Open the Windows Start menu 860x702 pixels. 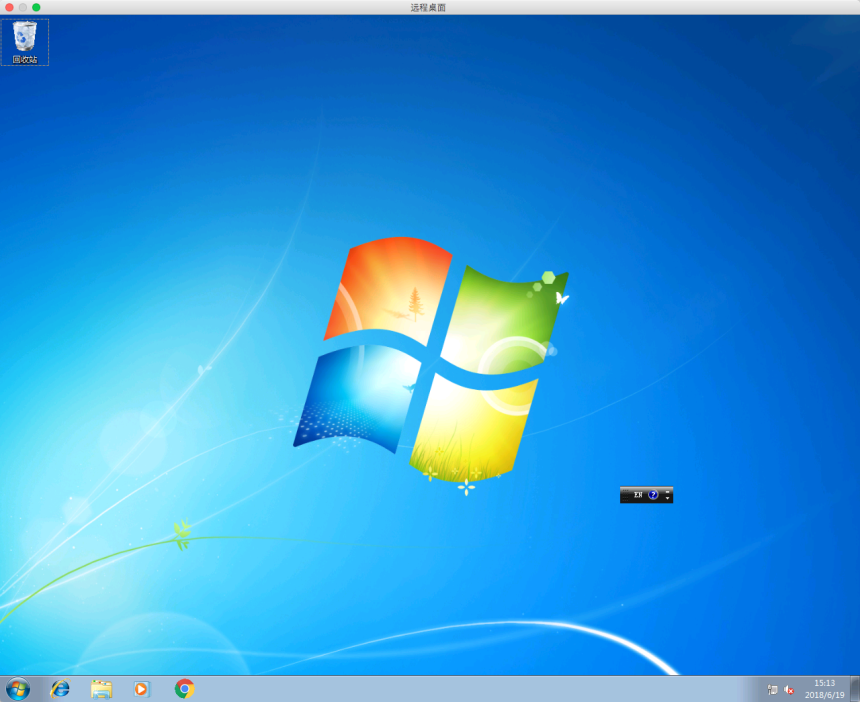click(x=18, y=689)
